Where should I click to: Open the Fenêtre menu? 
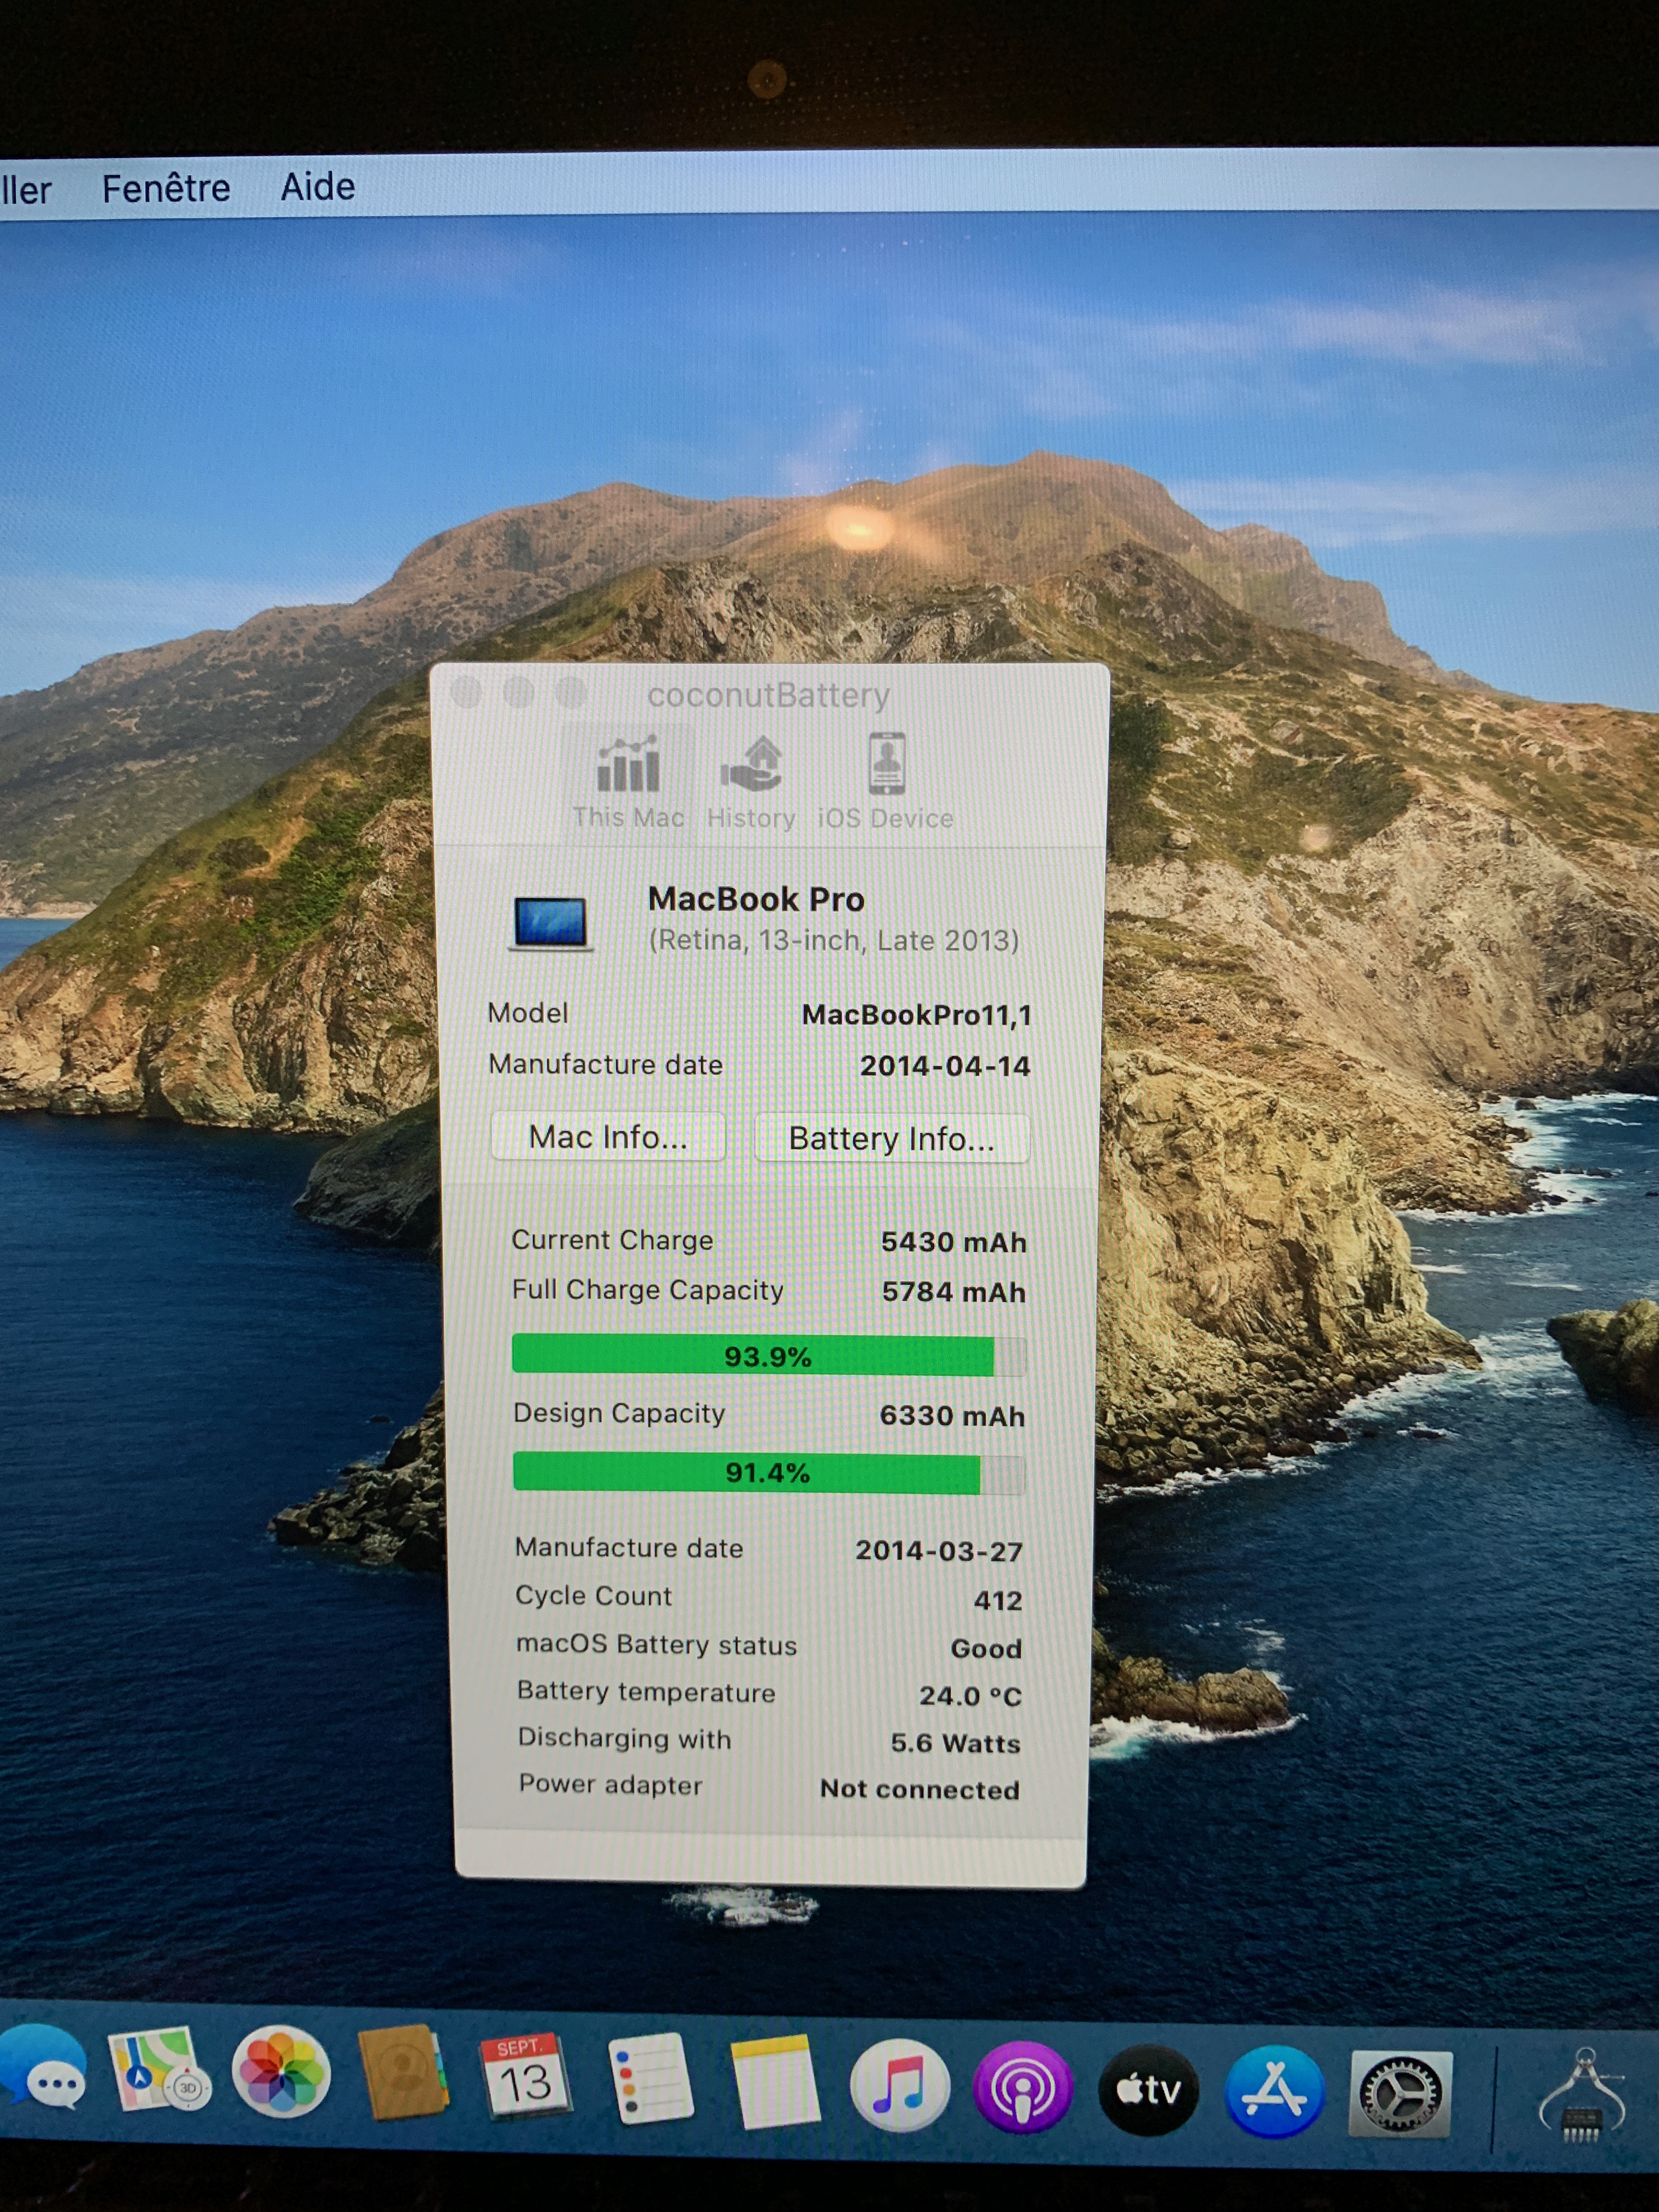(166, 188)
